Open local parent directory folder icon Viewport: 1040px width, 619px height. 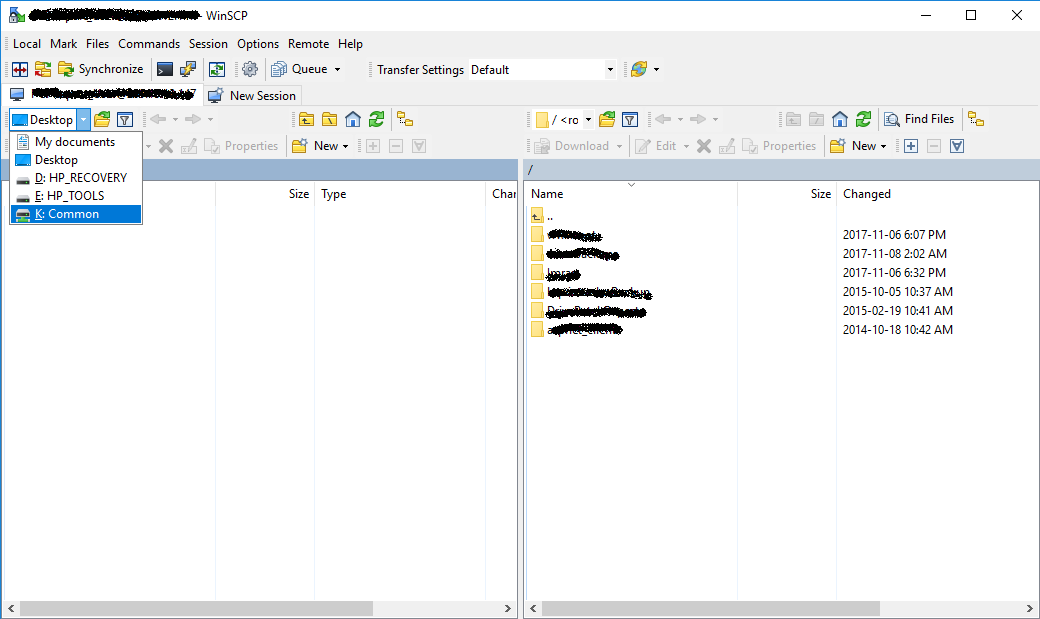pyautogui.click(x=306, y=120)
